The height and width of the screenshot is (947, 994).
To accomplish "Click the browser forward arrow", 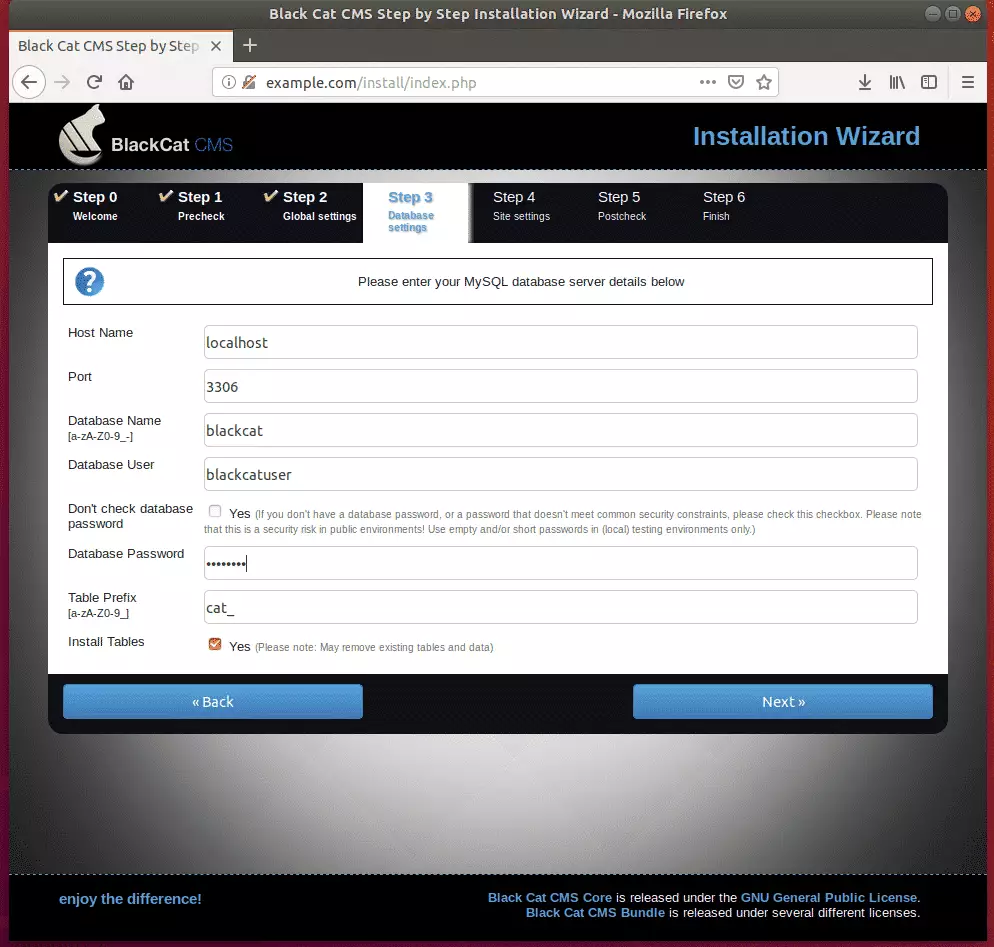I will 62,82.
